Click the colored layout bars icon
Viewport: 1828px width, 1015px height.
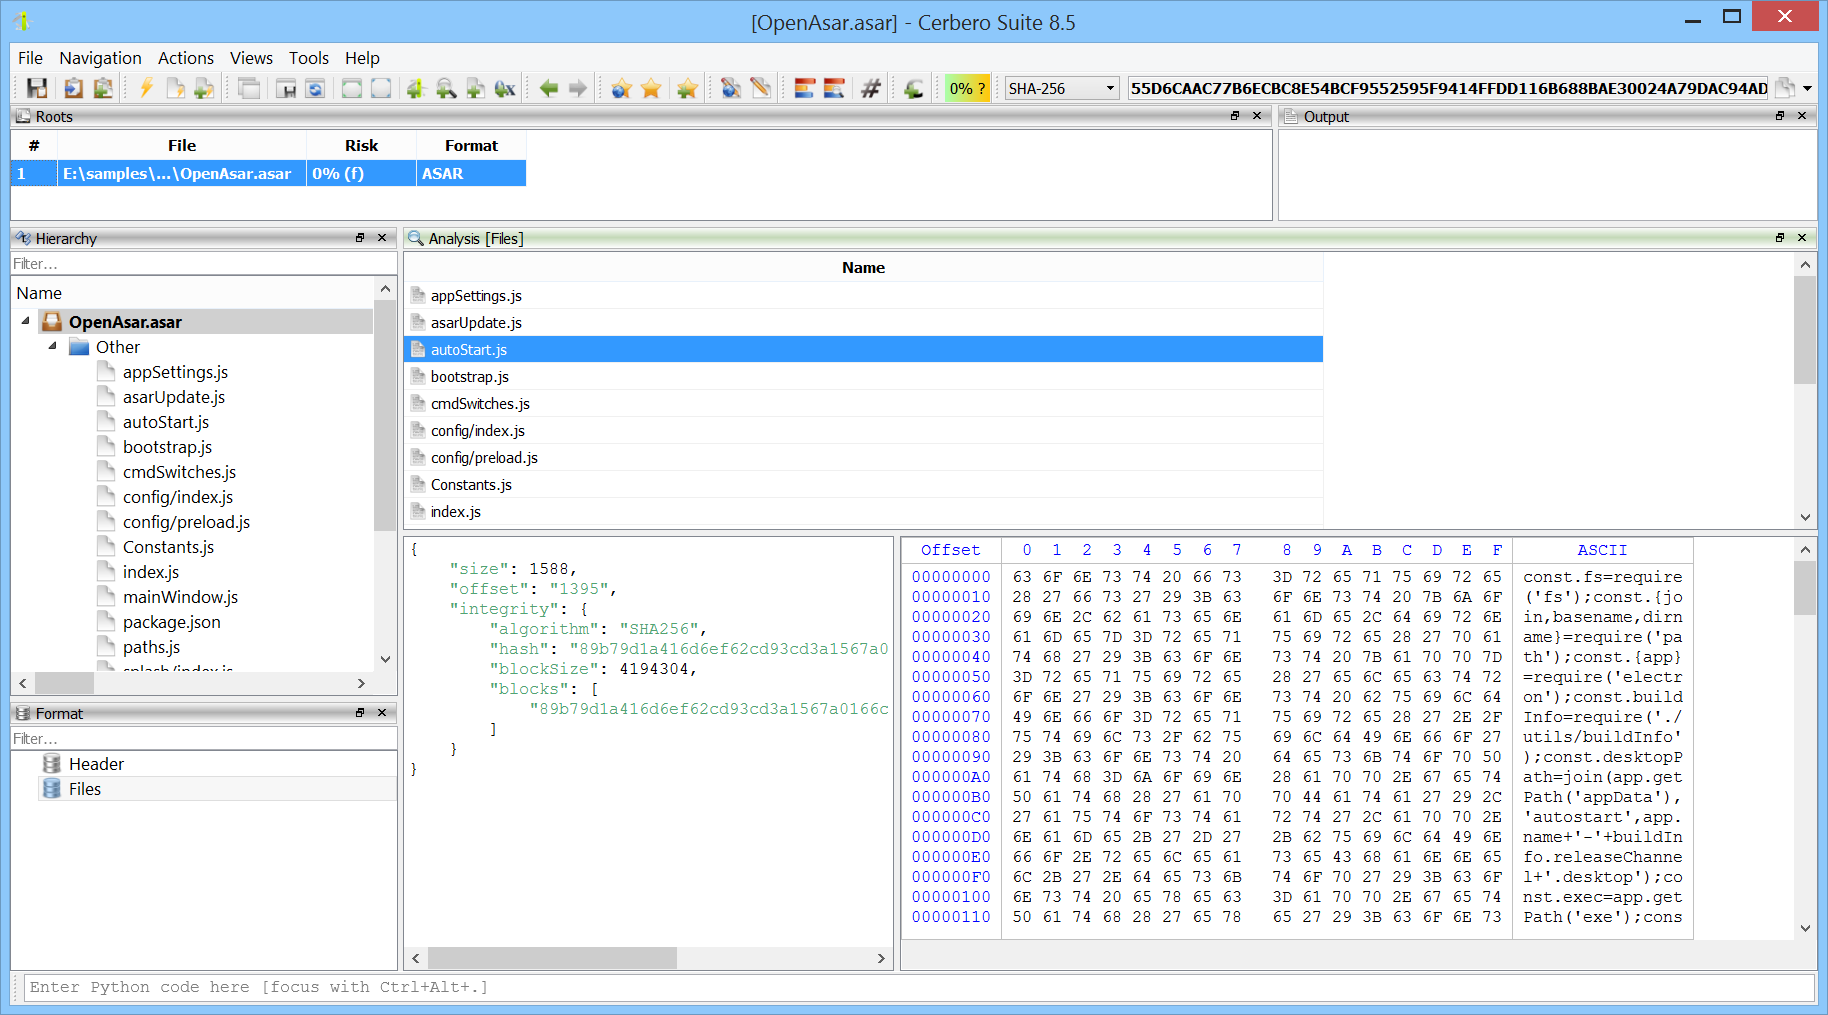pyautogui.click(x=805, y=88)
